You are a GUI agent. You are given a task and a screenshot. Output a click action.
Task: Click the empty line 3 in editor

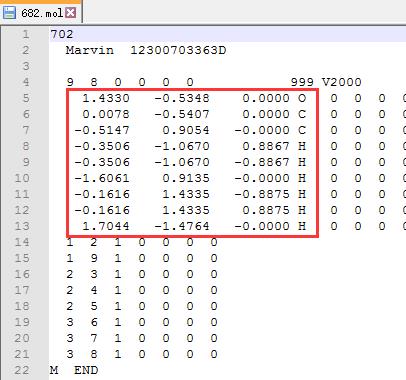(x=227, y=66)
